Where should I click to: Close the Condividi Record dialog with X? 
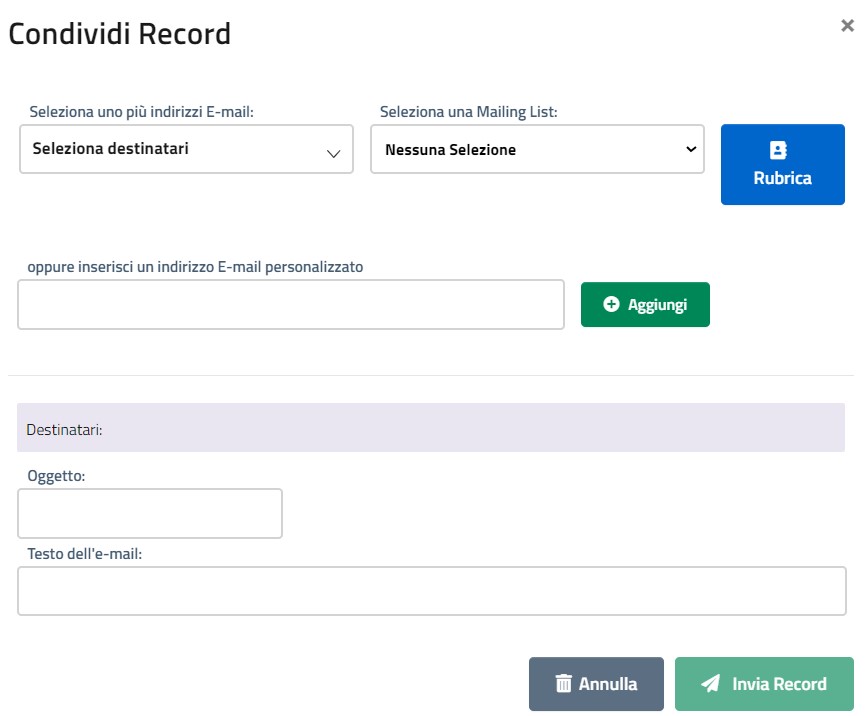coord(847,26)
